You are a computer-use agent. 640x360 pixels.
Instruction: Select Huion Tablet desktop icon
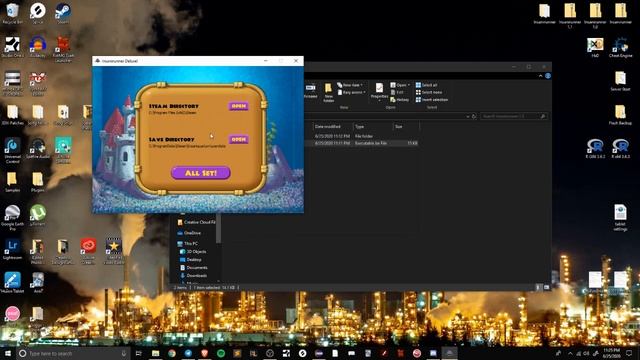tap(12, 283)
